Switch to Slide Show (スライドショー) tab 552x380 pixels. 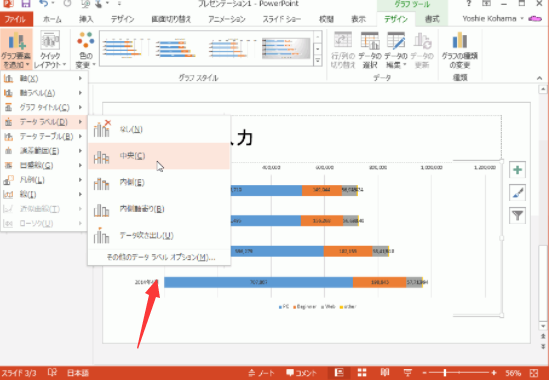282,19
